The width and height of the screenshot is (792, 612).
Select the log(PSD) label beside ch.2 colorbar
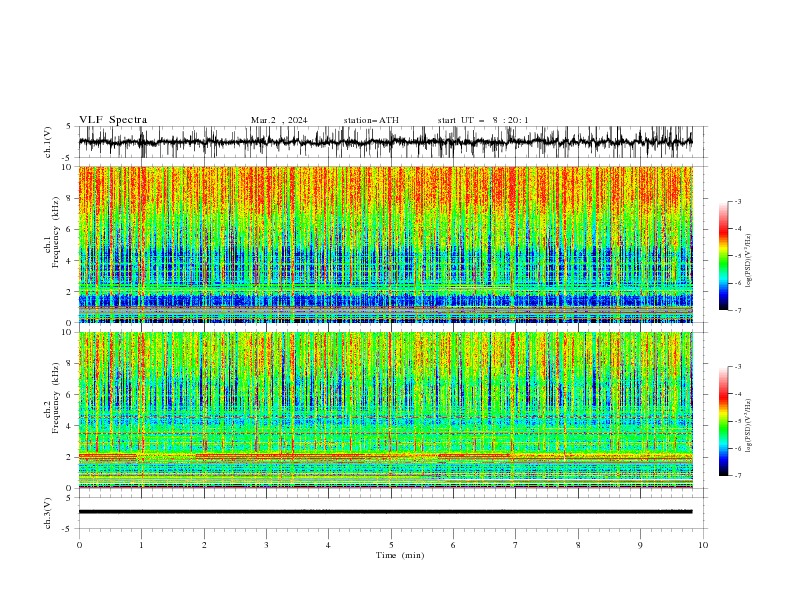click(748, 426)
